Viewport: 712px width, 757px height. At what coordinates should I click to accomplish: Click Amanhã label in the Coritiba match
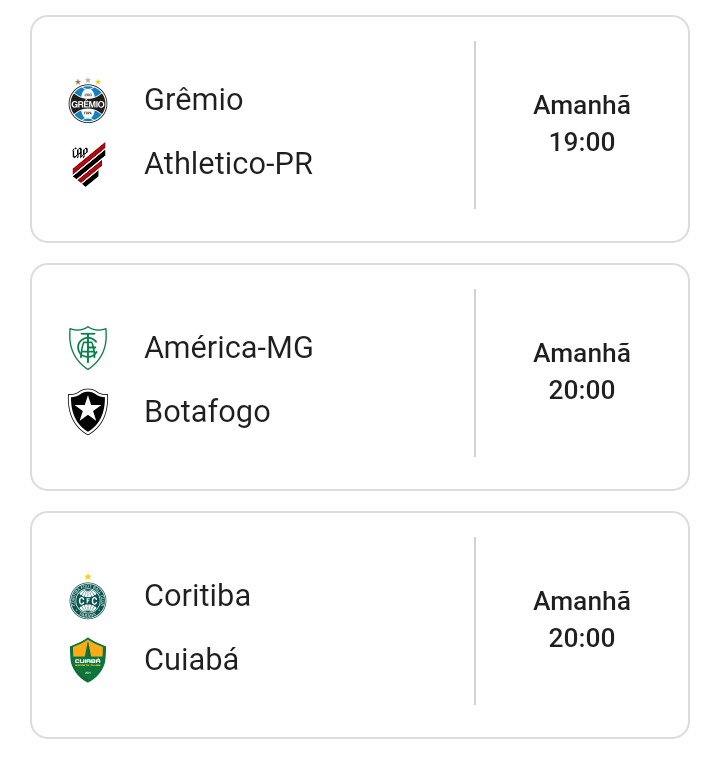(582, 601)
